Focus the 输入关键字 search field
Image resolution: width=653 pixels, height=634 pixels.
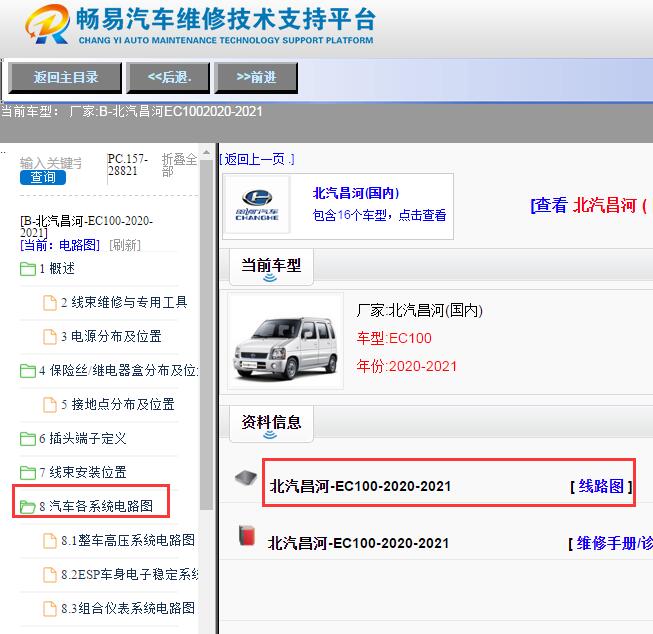(x=51, y=163)
